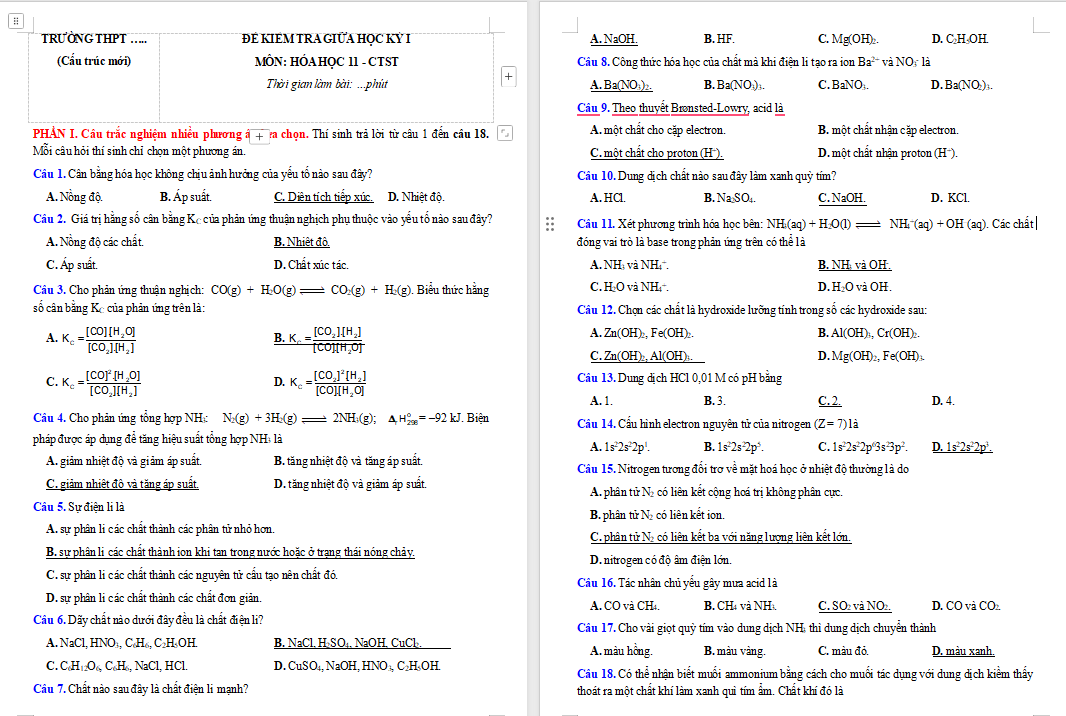This screenshot has width=1066, height=716.
Task: Click the red 'PHẦN I.' heading text
Action: 55,134
